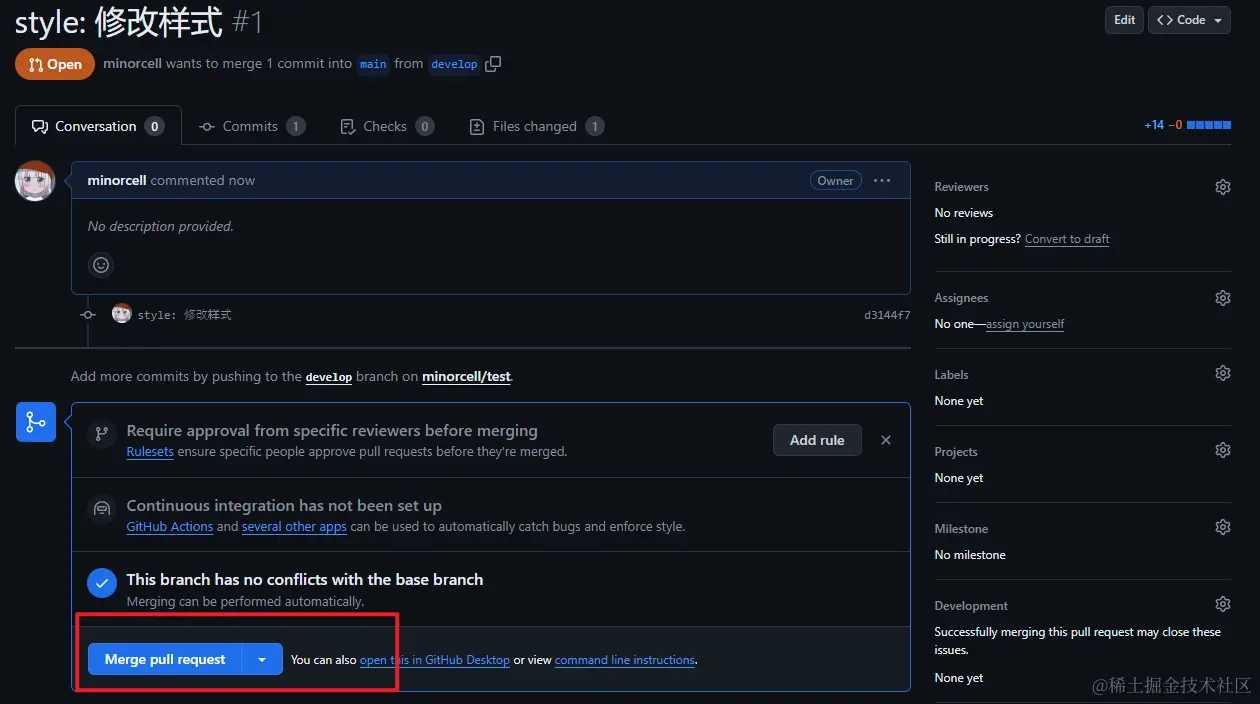Click the minorcell author name in the comment
This screenshot has height=704, width=1260.
[117, 180]
